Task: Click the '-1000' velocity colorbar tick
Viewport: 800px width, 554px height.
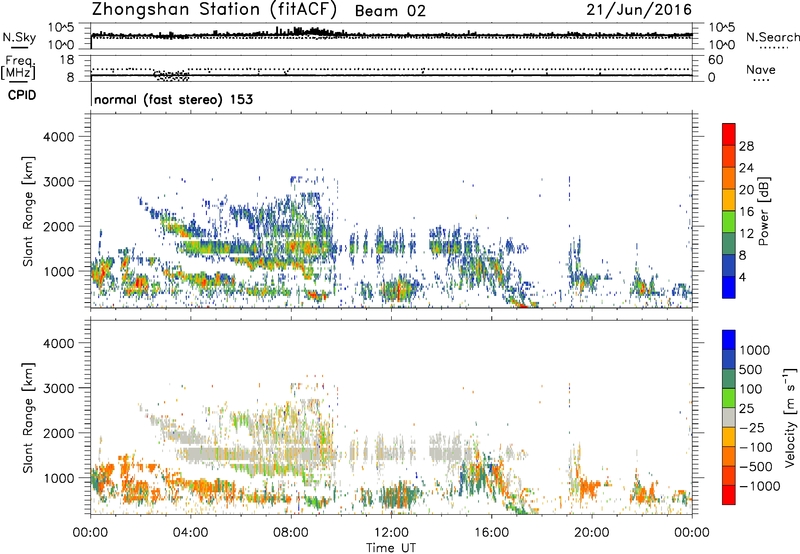Action: (759, 486)
